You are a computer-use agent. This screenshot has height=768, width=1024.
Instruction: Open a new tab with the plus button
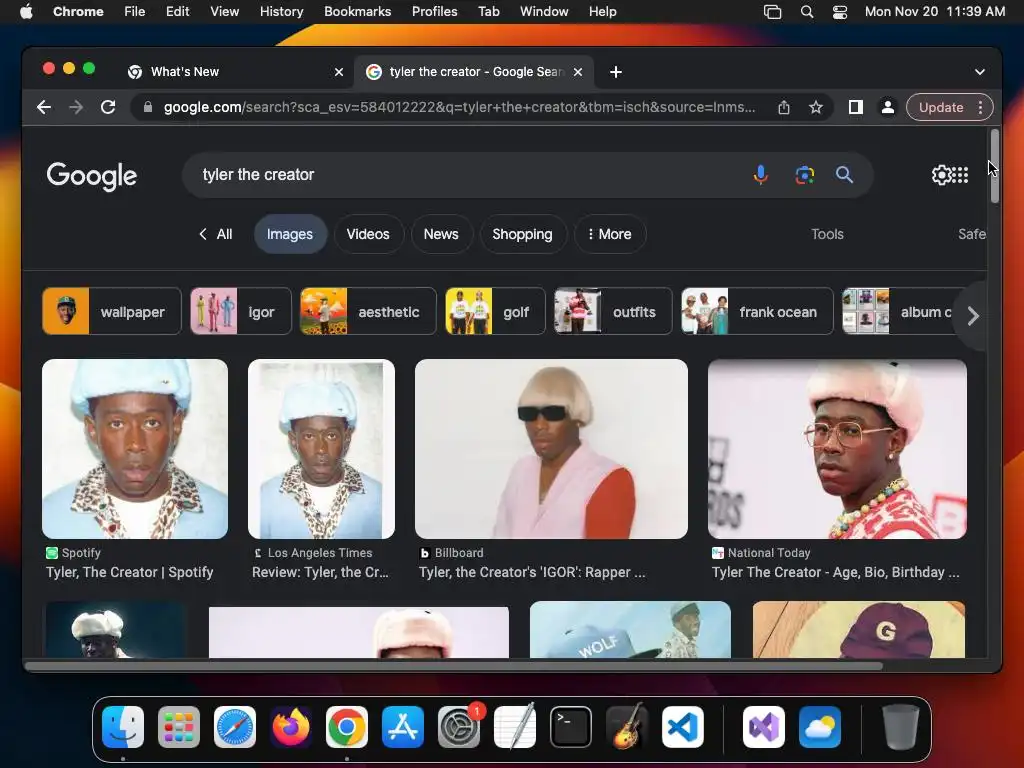pos(615,72)
